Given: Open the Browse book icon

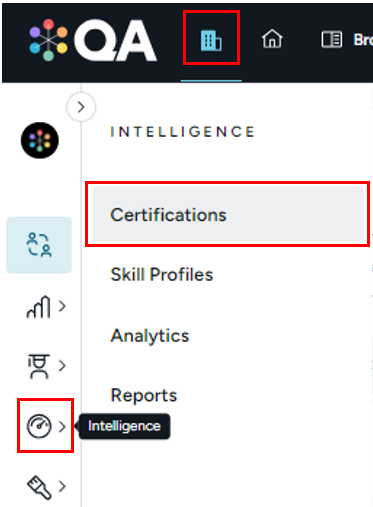Looking at the screenshot, I should [331, 40].
